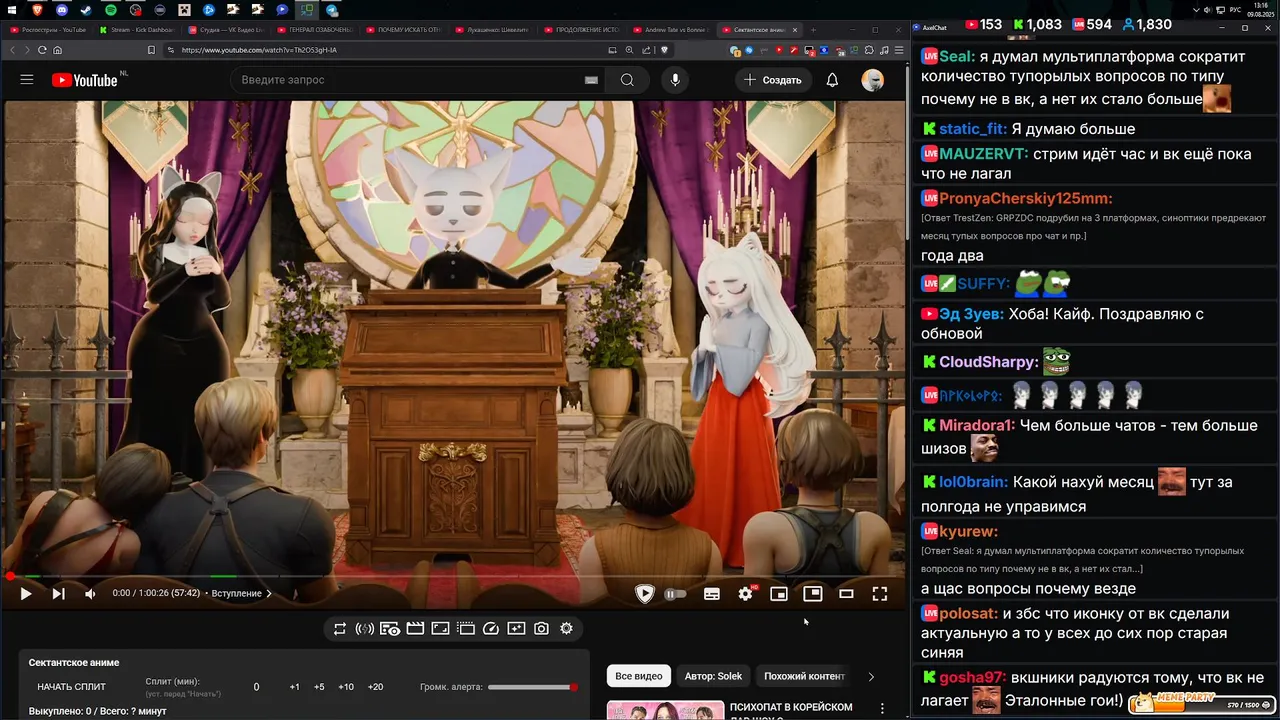The image size is (1280, 720).
Task: Click the audio boost broadcast icon
Action: [x=365, y=629]
